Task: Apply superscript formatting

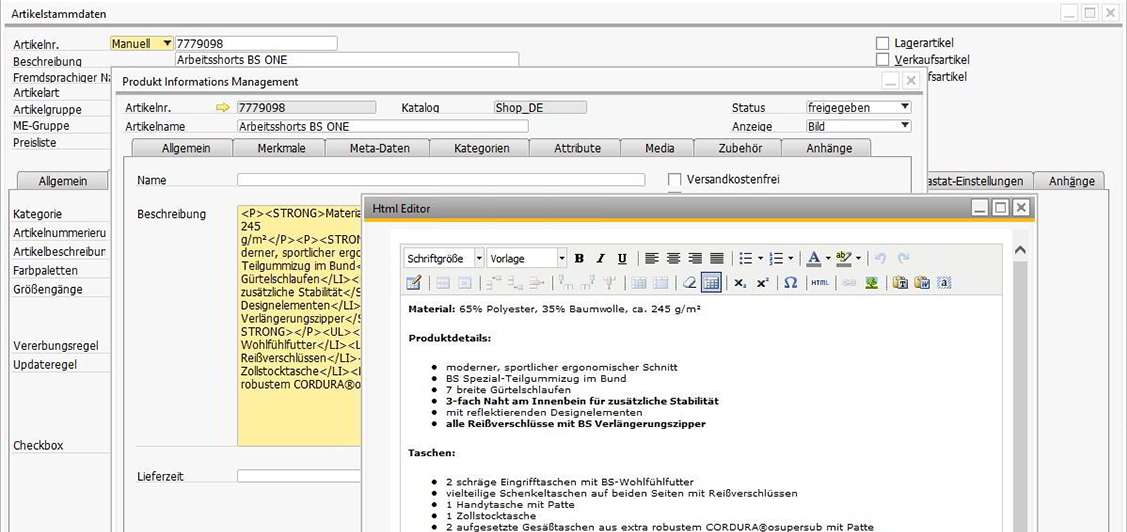Action: 763,283
